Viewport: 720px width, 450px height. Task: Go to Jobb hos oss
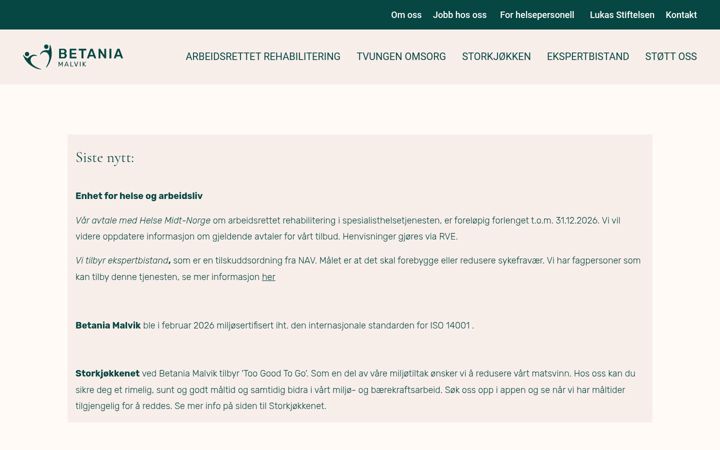click(x=460, y=15)
